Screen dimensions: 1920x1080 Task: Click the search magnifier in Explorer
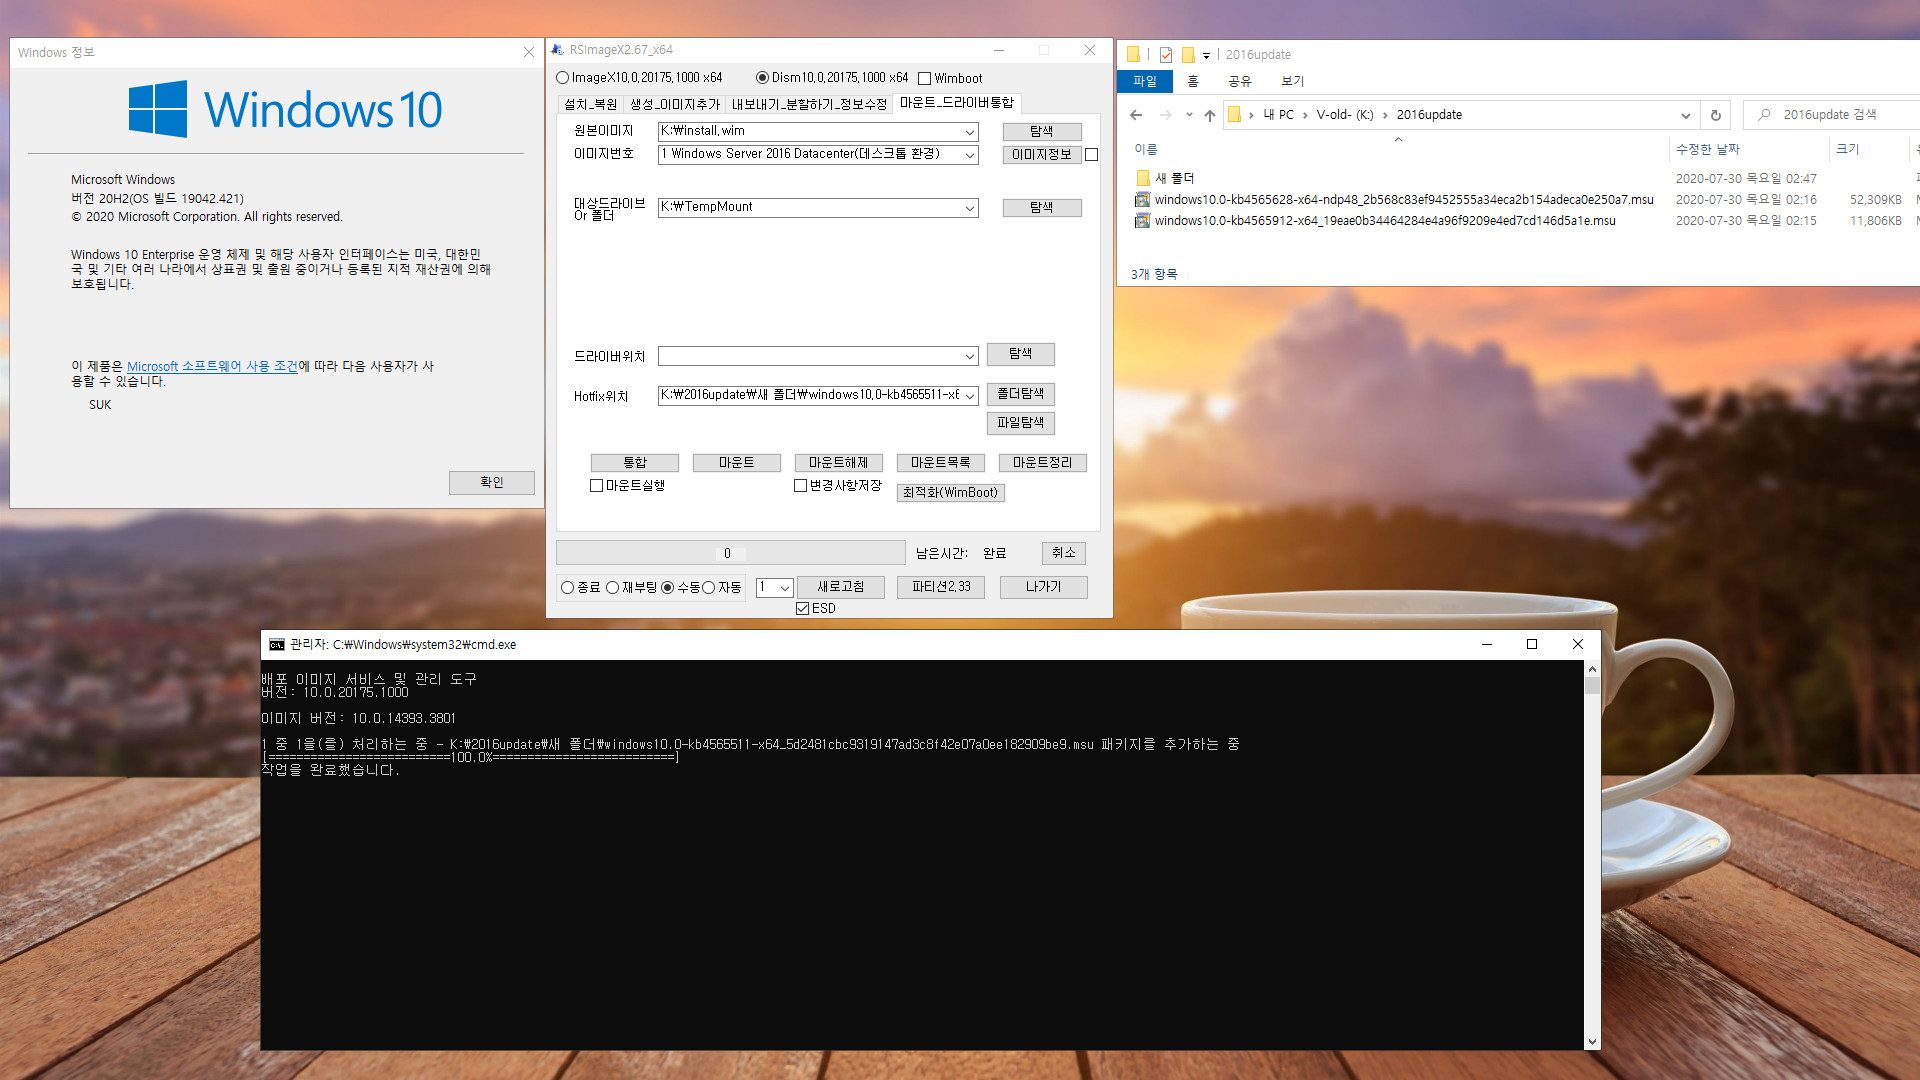coord(1764,115)
